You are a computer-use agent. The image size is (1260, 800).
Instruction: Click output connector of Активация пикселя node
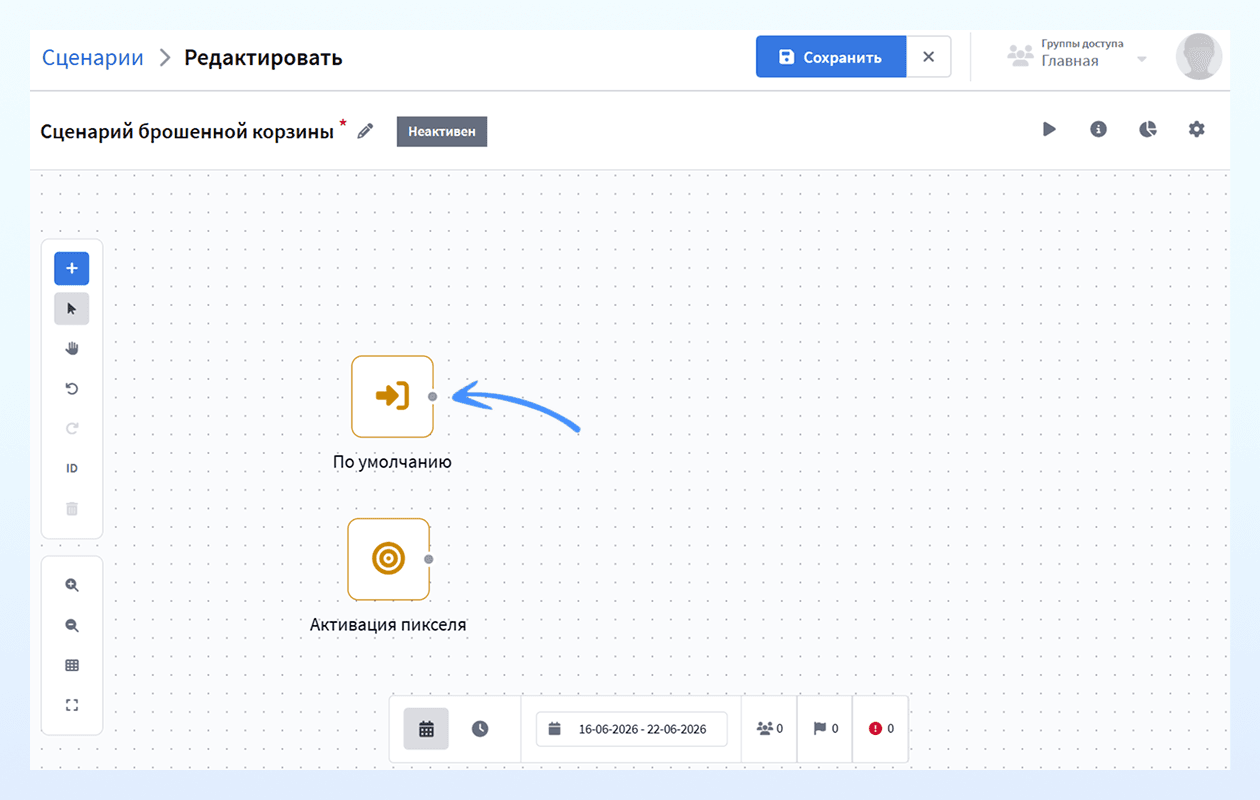pos(429,558)
